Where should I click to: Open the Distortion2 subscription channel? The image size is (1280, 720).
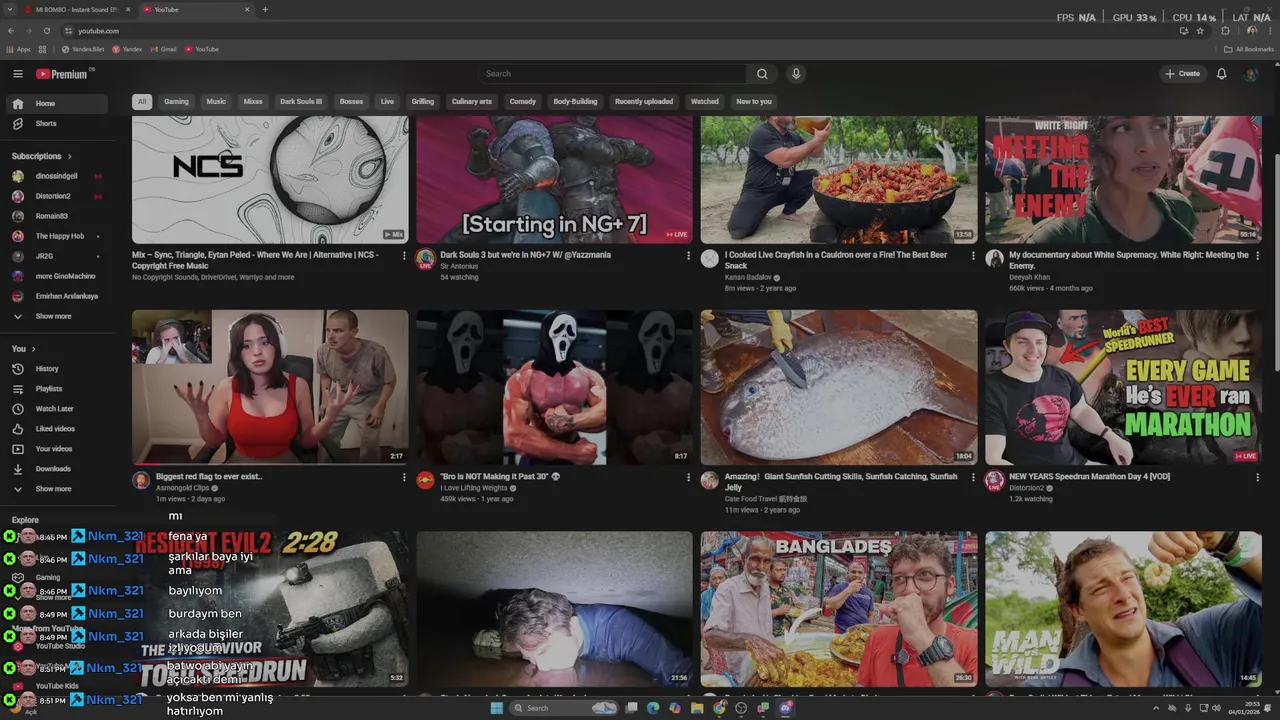(x=58, y=196)
